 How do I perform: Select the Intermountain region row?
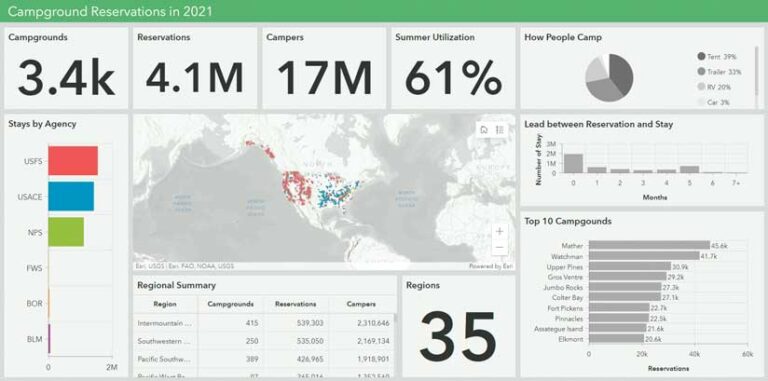pyautogui.click(x=264, y=323)
